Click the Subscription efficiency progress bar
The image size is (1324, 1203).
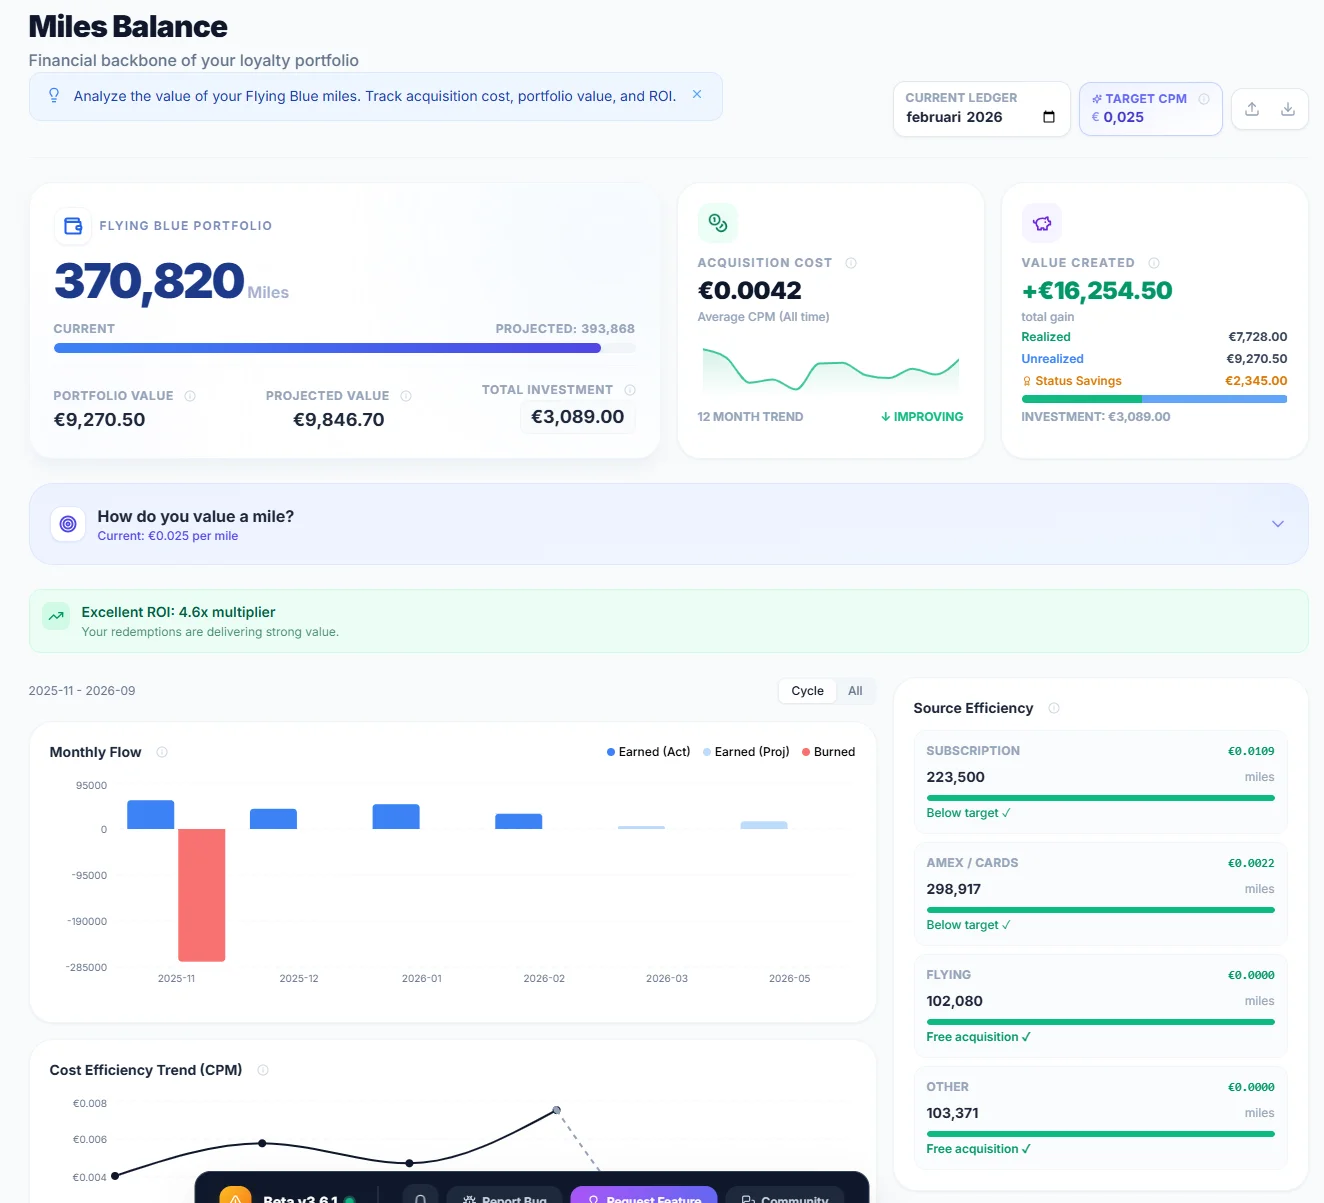click(1099, 798)
